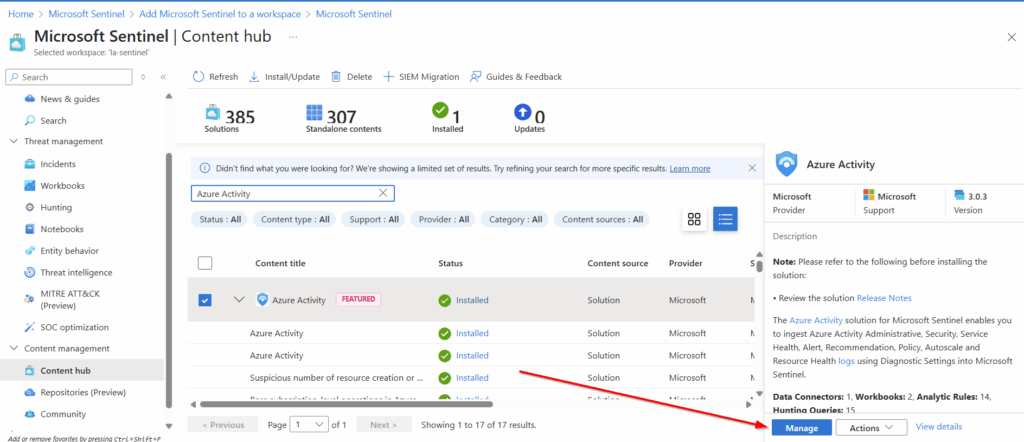The image size is (1024, 442).
Task: Open the Community page
Action: click(x=63, y=414)
